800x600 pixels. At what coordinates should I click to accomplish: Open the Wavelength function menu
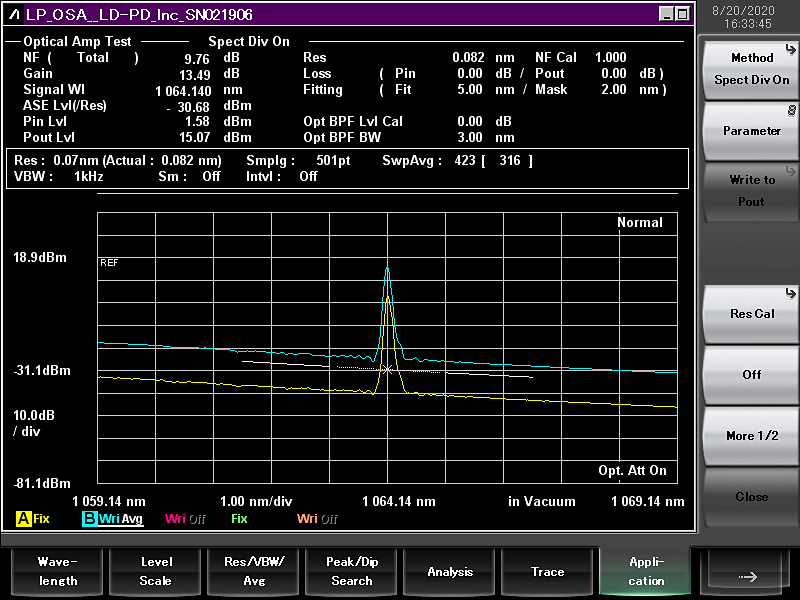point(57,571)
